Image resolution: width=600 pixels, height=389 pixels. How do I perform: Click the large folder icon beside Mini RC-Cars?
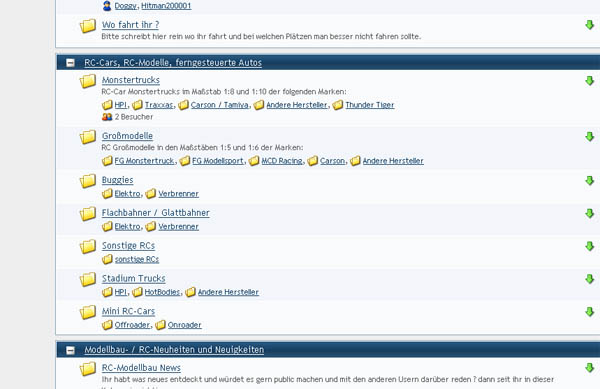[88, 313]
